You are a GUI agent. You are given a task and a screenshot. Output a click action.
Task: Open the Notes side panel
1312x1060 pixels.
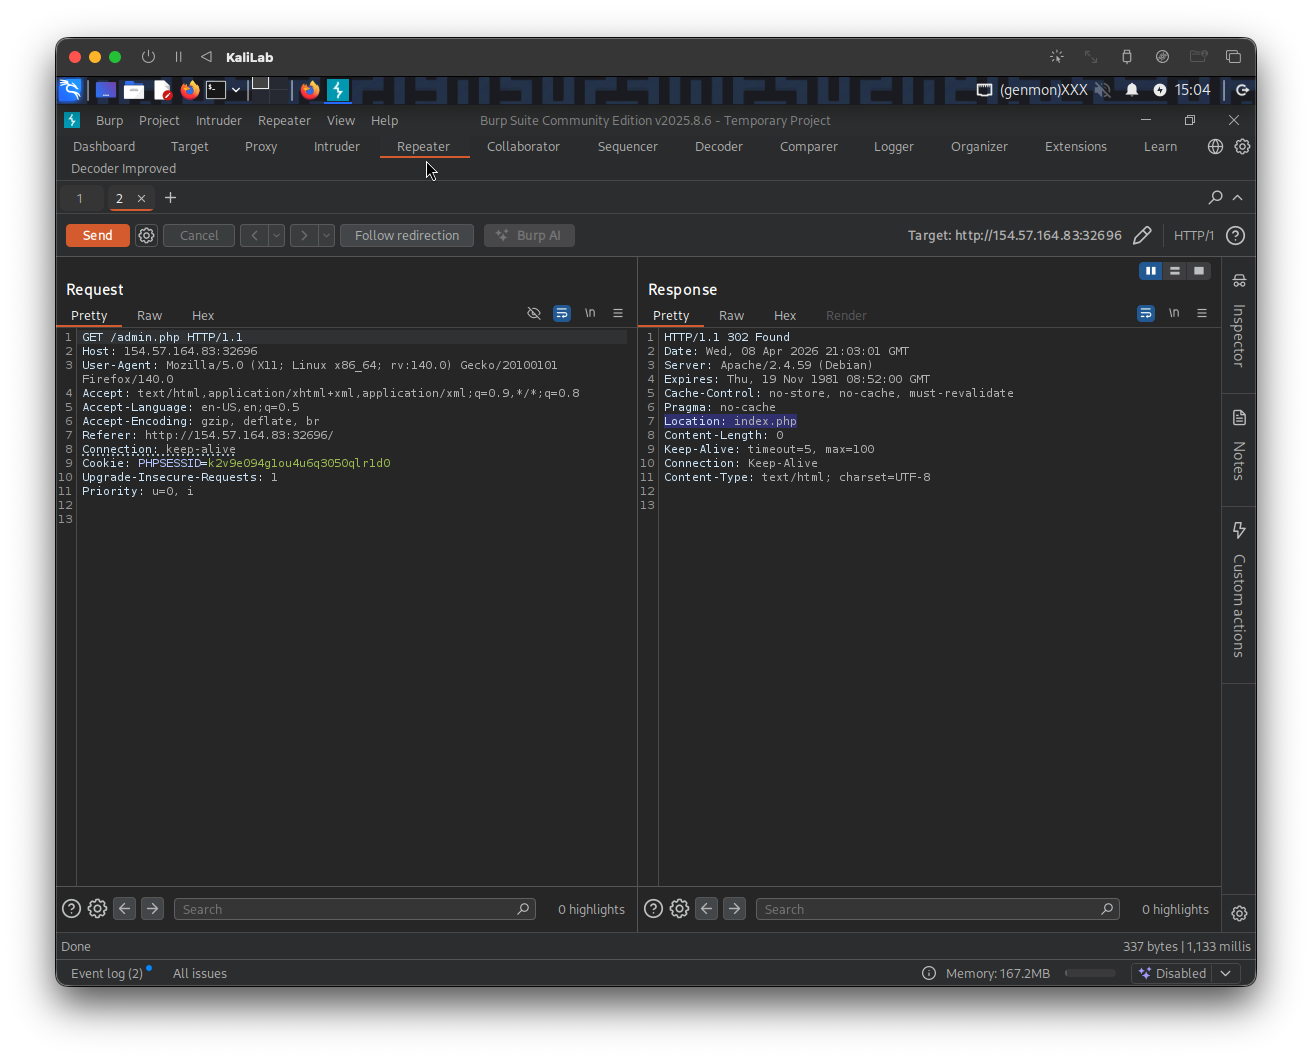[x=1239, y=445]
